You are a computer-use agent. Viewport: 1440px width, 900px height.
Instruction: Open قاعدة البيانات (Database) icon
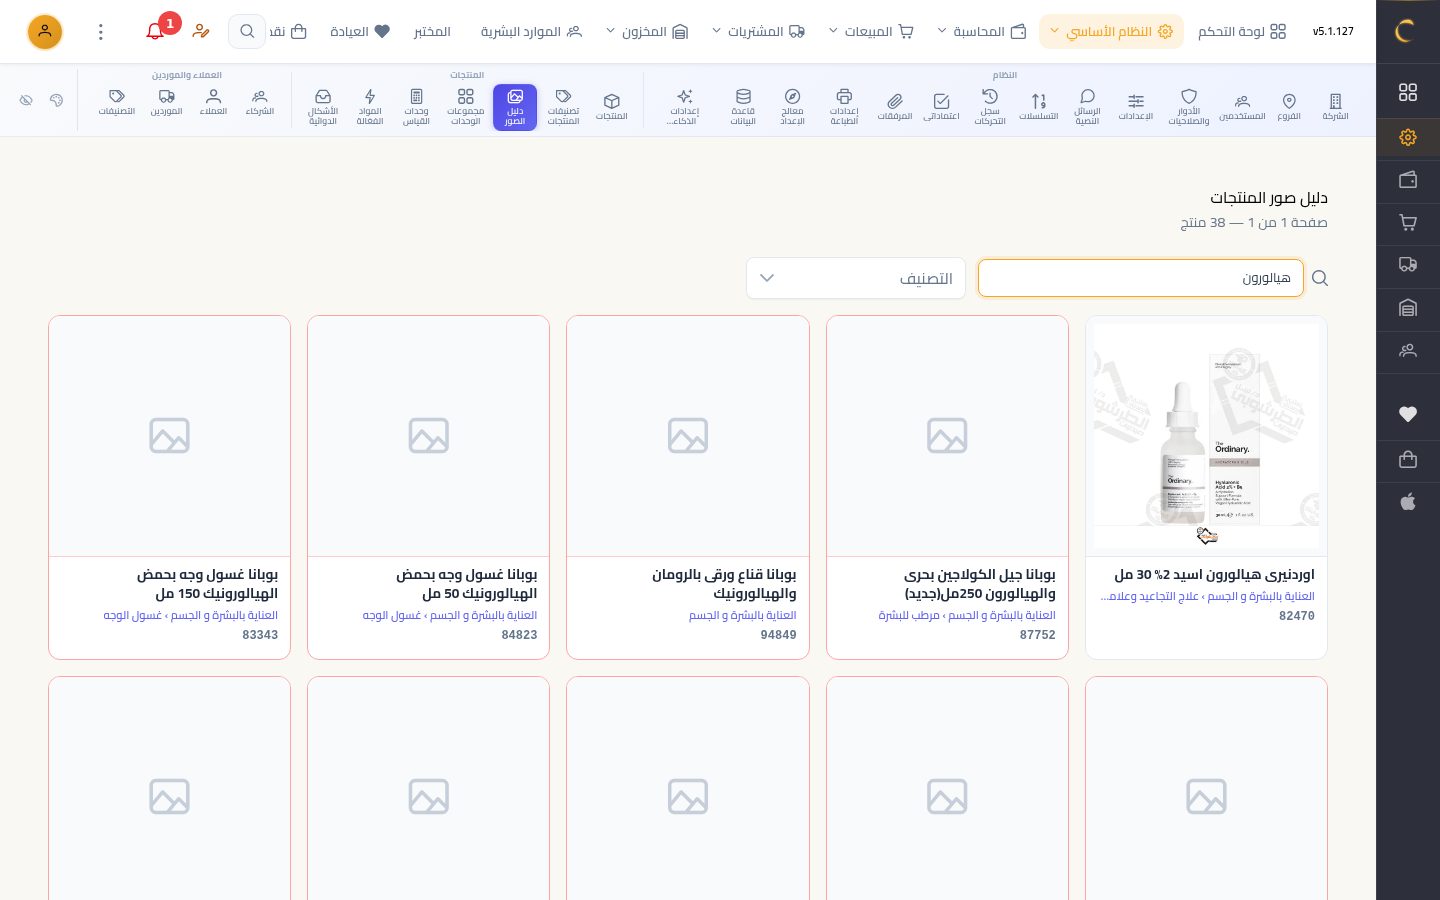[743, 107]
